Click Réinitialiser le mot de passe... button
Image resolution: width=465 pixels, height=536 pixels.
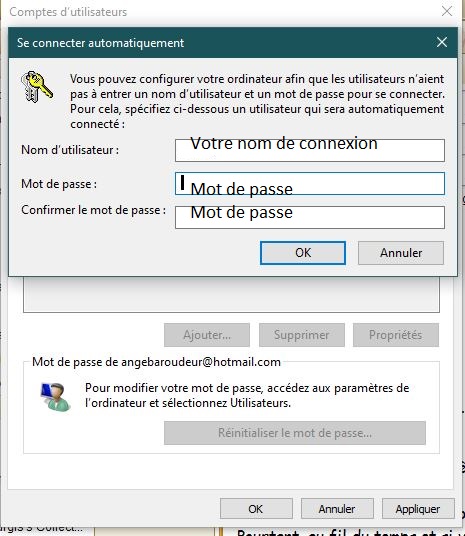tap(295, 433)
